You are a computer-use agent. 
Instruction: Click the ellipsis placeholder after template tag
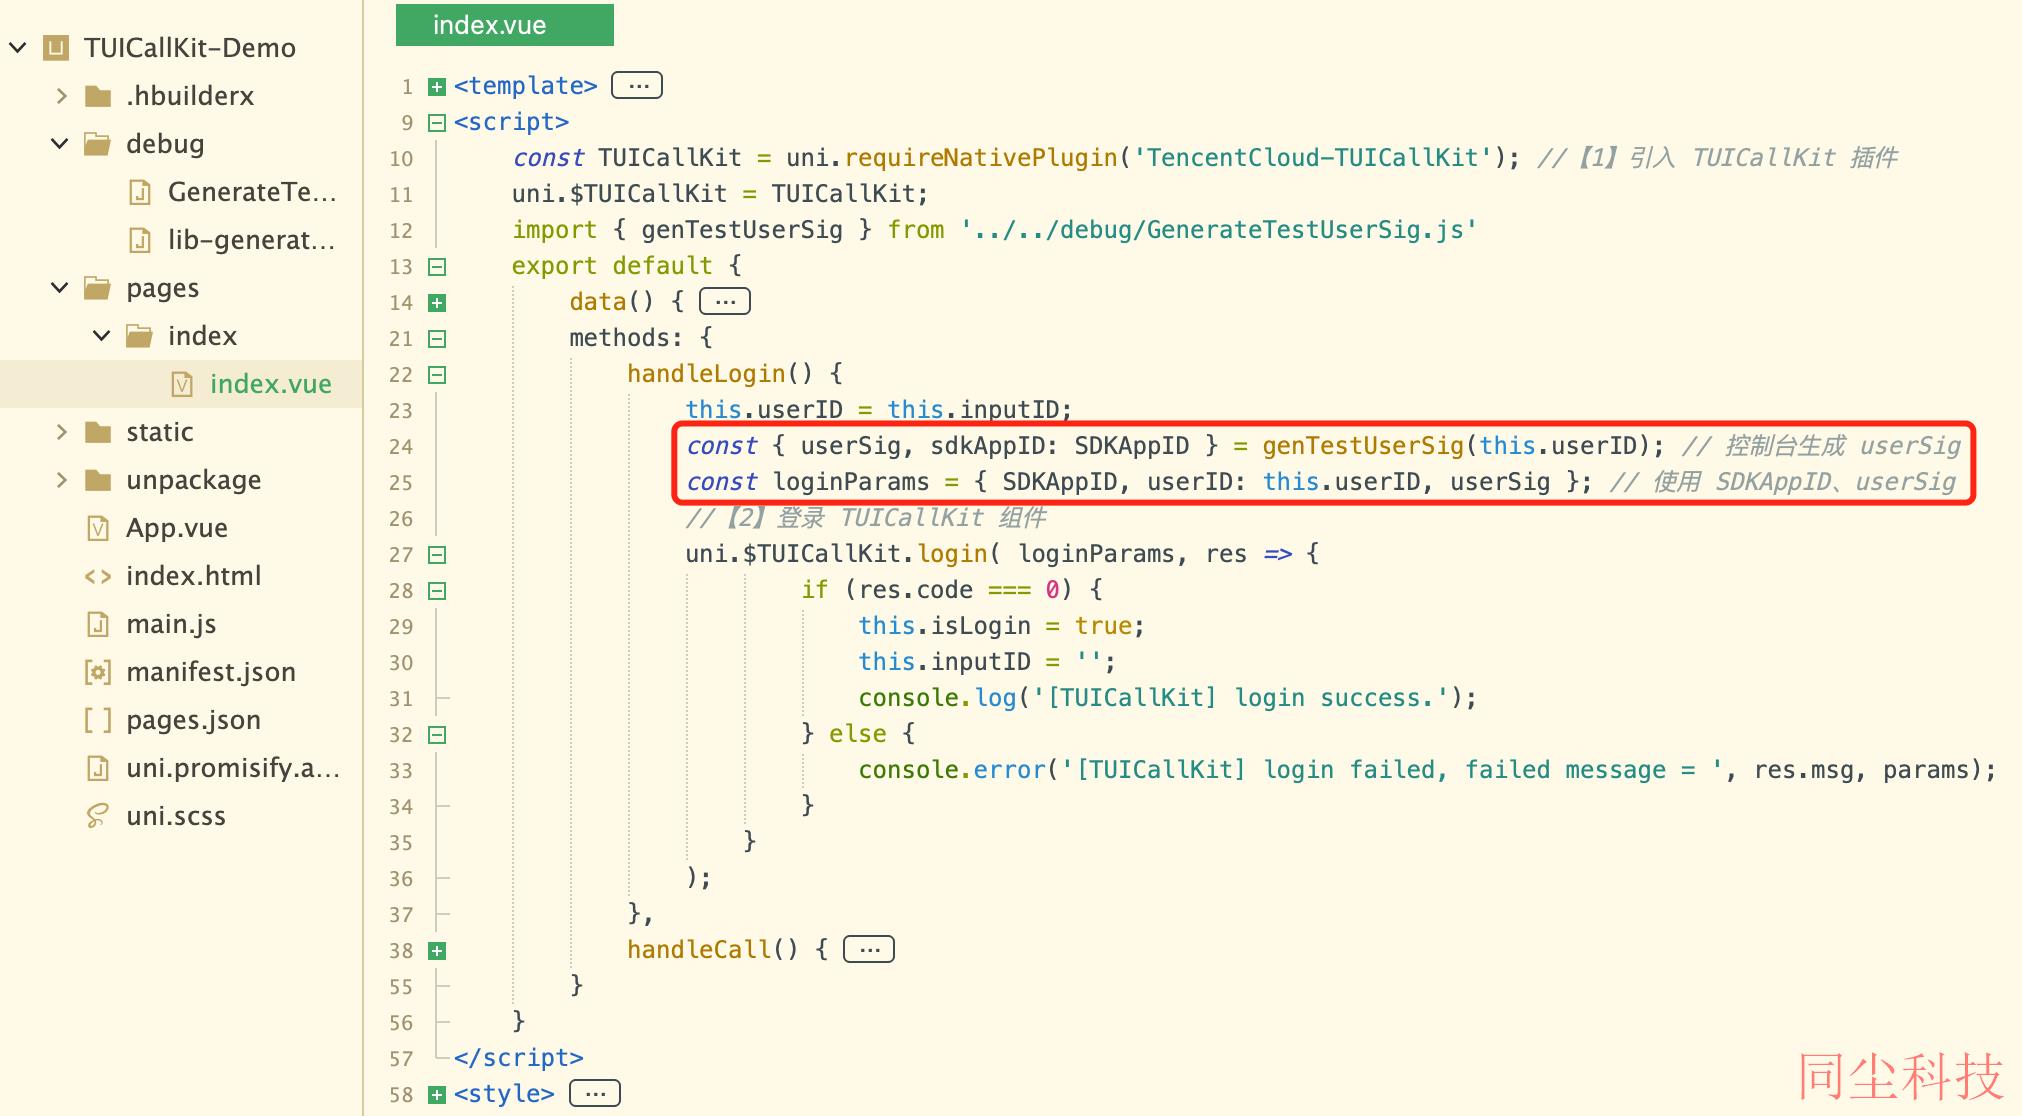point(637,86)
